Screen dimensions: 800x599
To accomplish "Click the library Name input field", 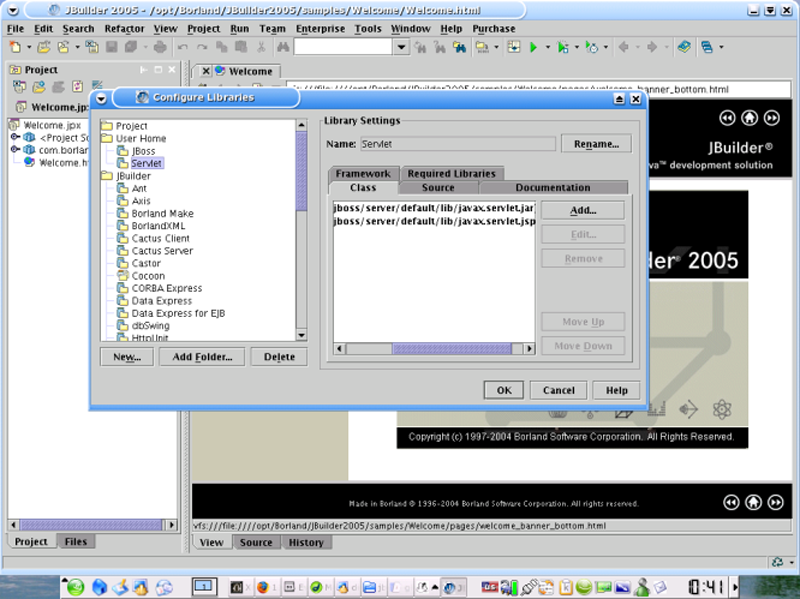I will (x=458, y=144).
